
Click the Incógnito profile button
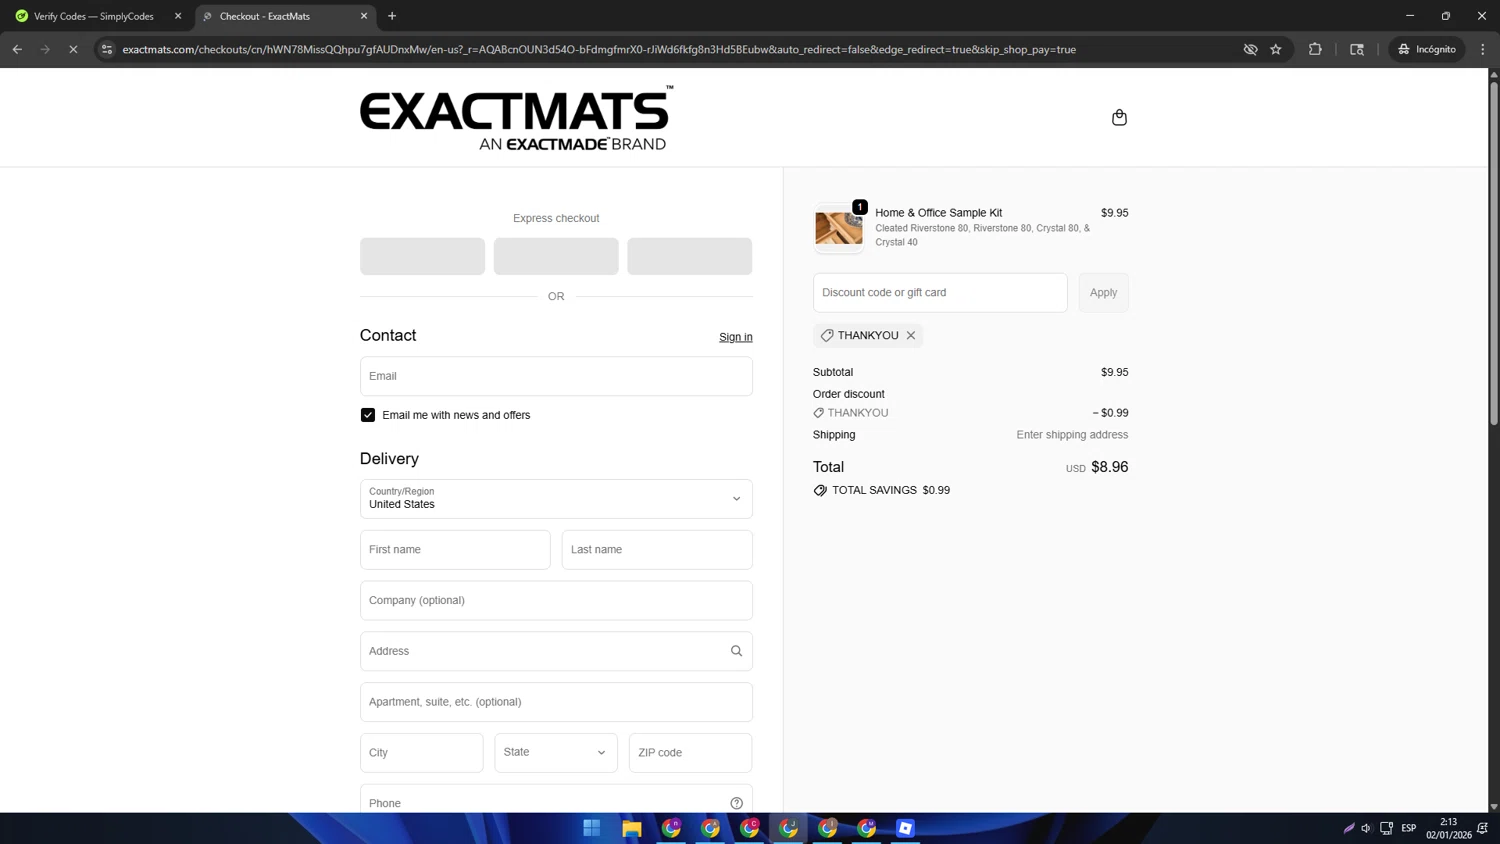(1427, 49)
